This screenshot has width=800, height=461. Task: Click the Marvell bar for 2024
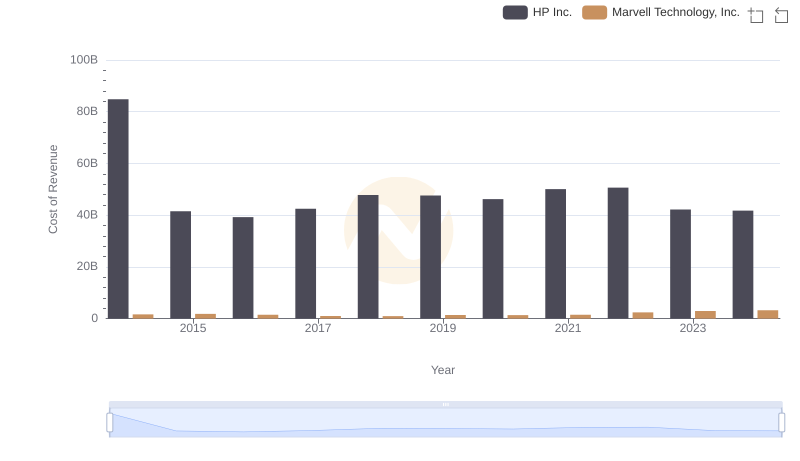768,315
